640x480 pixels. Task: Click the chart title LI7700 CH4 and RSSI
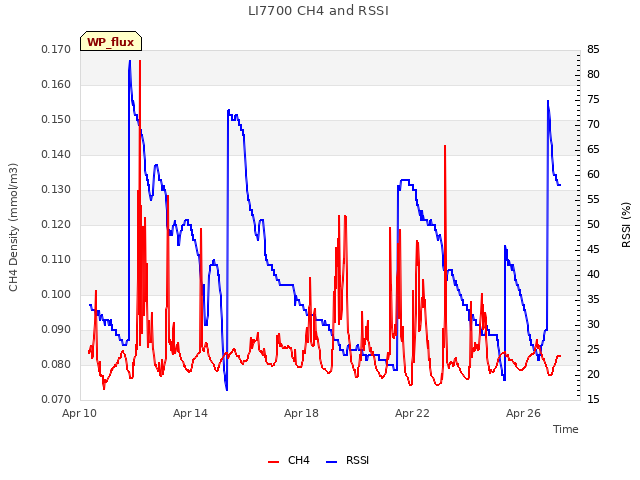pos(318,11)
